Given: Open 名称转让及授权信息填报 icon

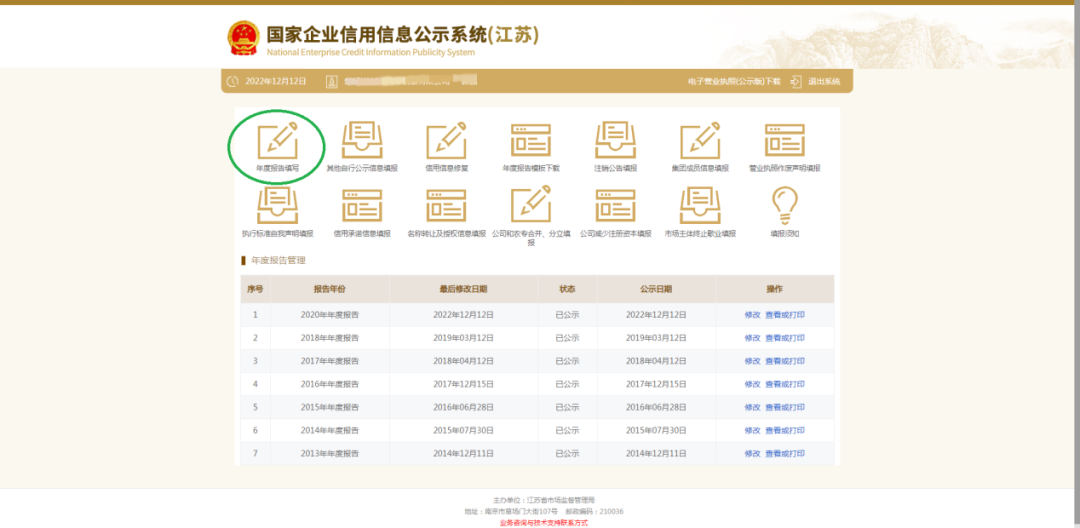Looking at the screenshot, I should pos(446,205).
